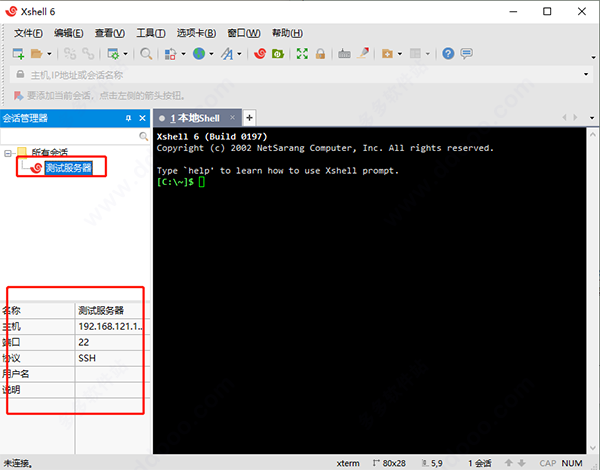The image size is (600, 470).
Task: Click the magnifier Find icon in toolbar
Action: pos(146,53)
